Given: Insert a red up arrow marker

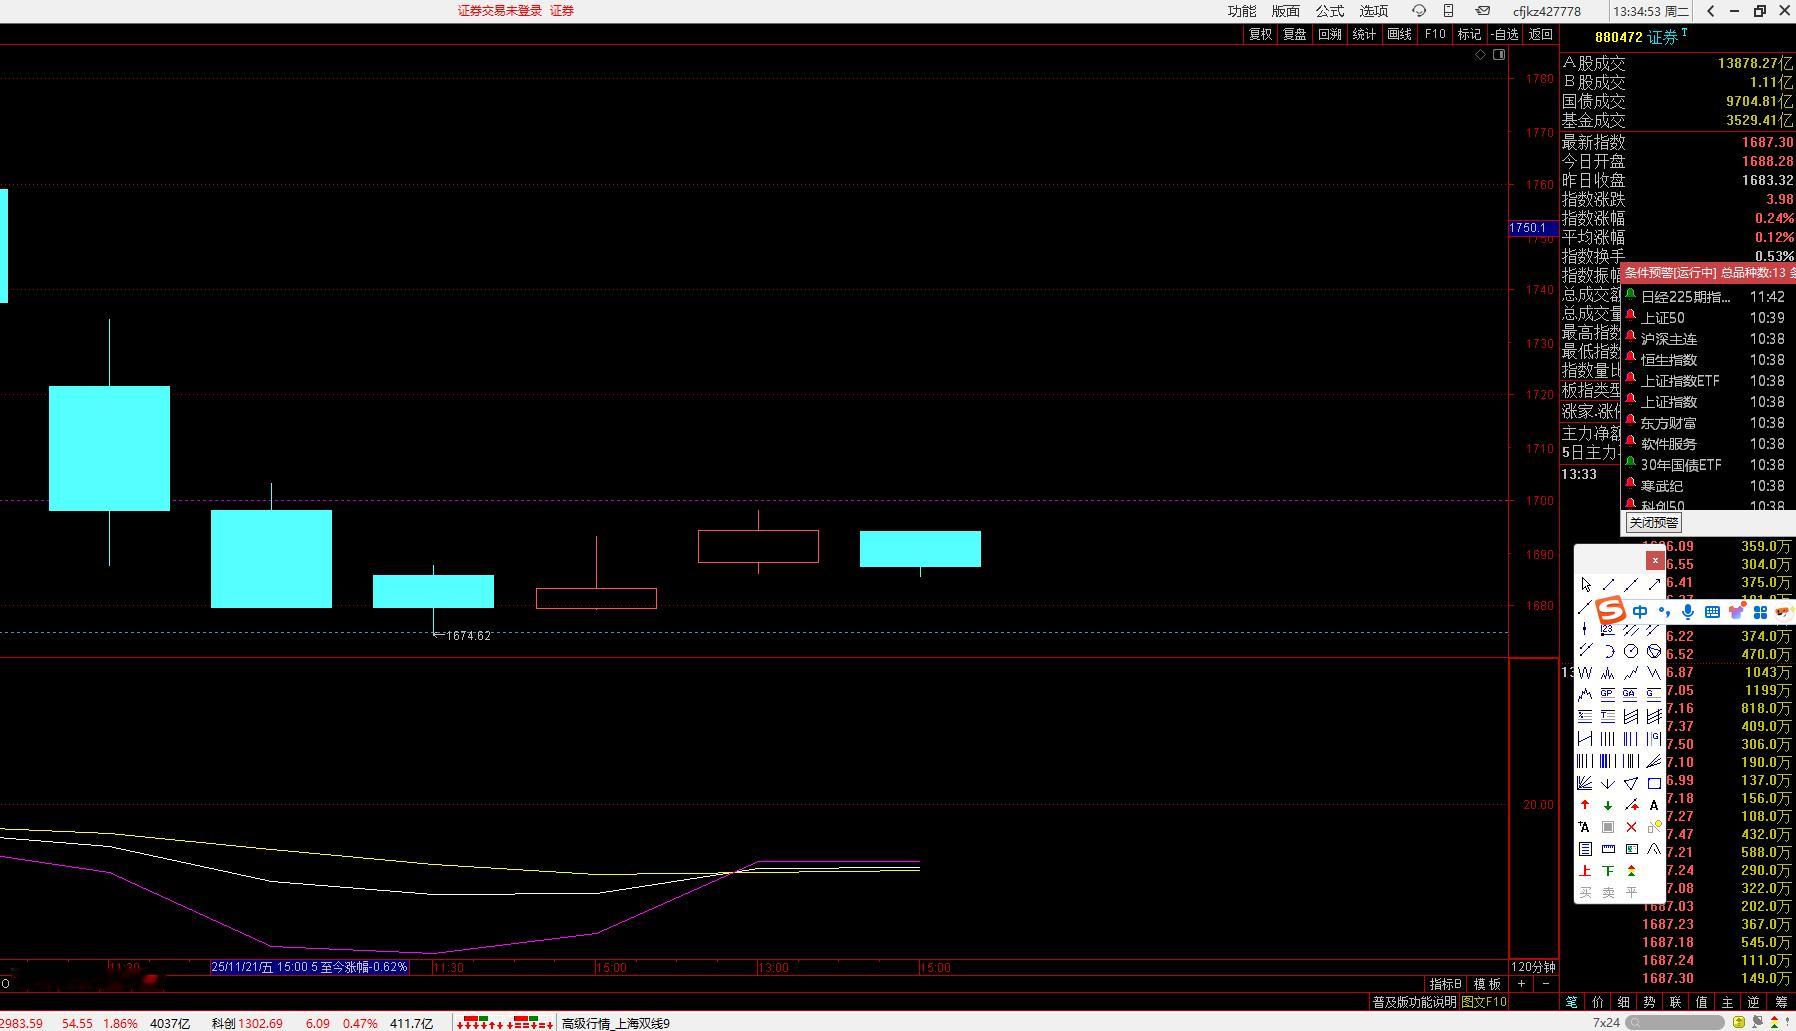Looking at the screenshot, I should [1585, 805].
